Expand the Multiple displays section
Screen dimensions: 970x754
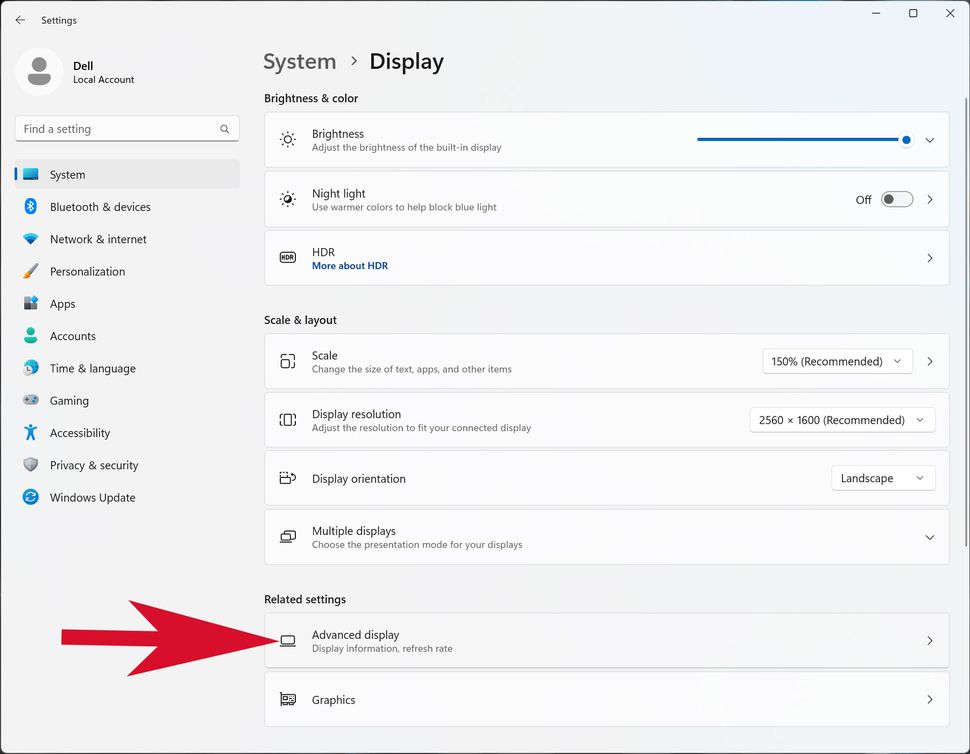pyautogui.click(x=929, y=537)
